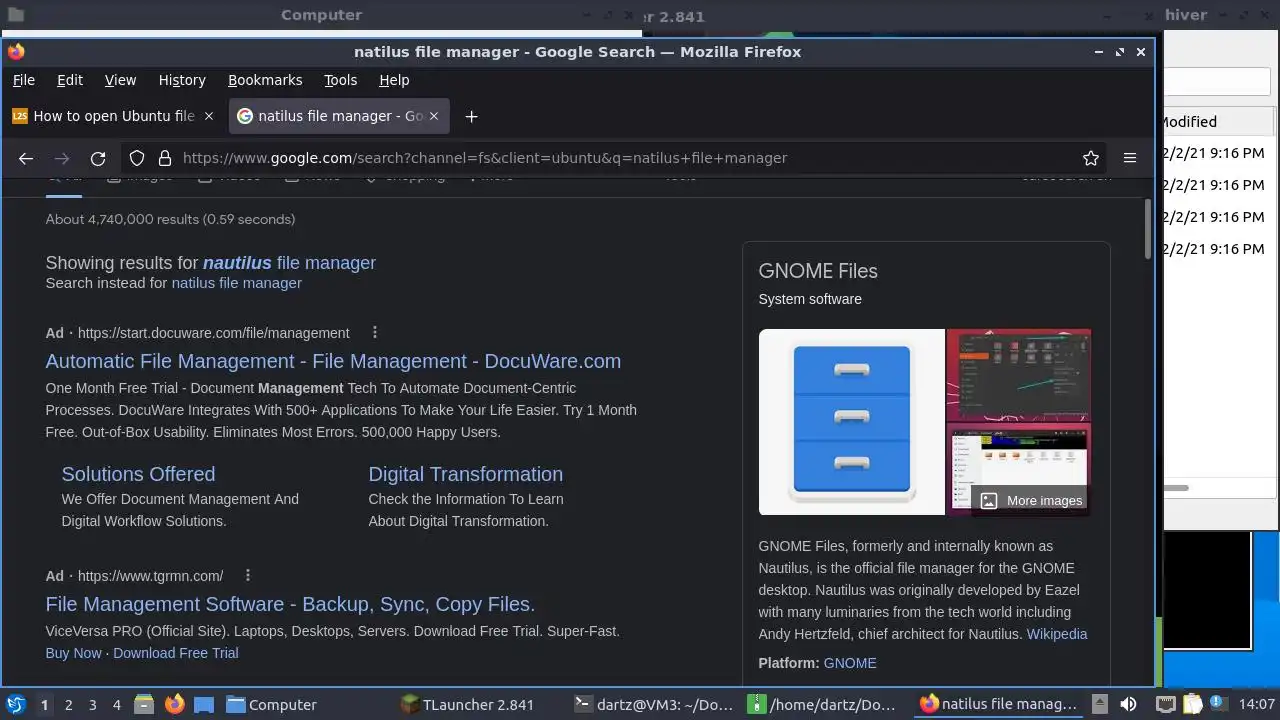This screenshot has width=1280, height=720.
Task: Click the show desktop icon in taskbar
Action: [x=204, y=704]
